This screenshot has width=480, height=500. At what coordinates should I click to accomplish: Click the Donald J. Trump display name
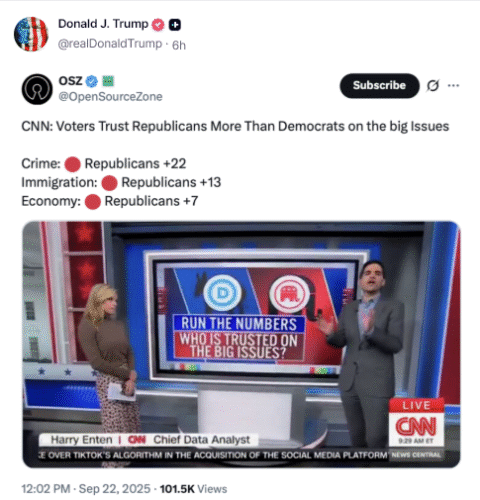coord(103,24)
